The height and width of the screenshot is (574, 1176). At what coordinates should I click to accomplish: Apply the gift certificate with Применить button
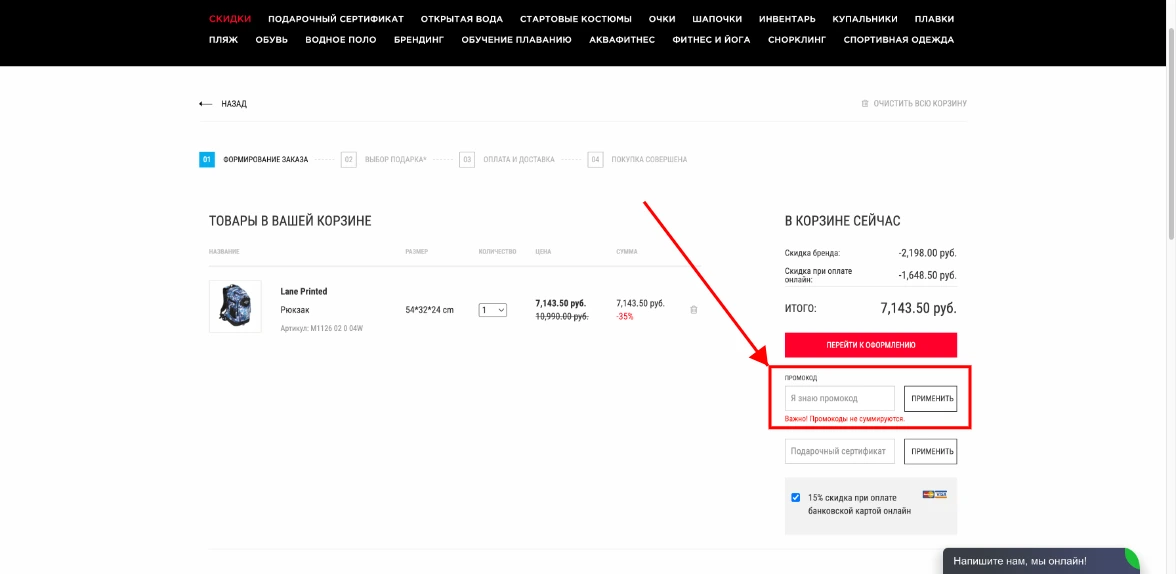tap(931, 452)
